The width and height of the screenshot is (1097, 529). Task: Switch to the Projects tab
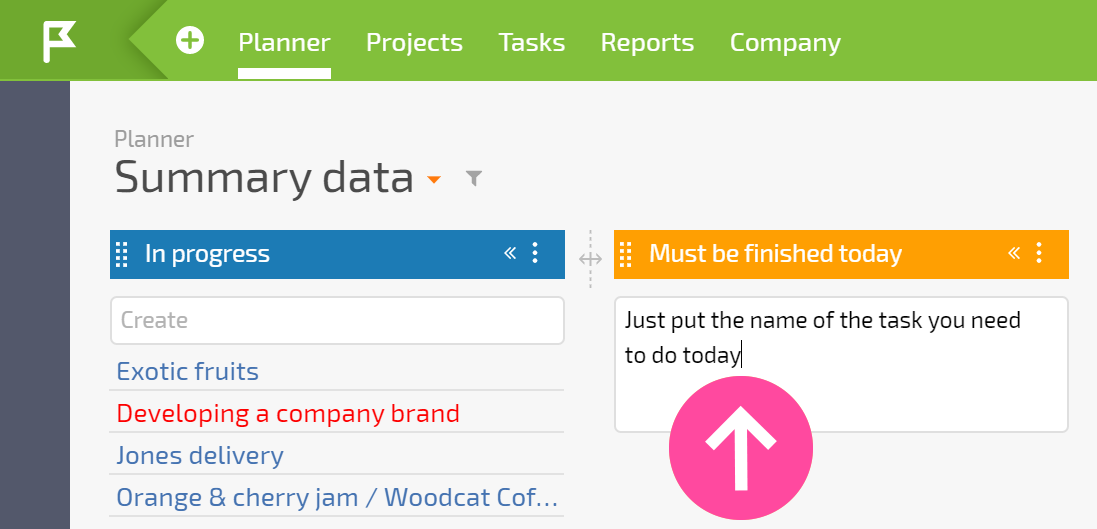tap(414, 43)
